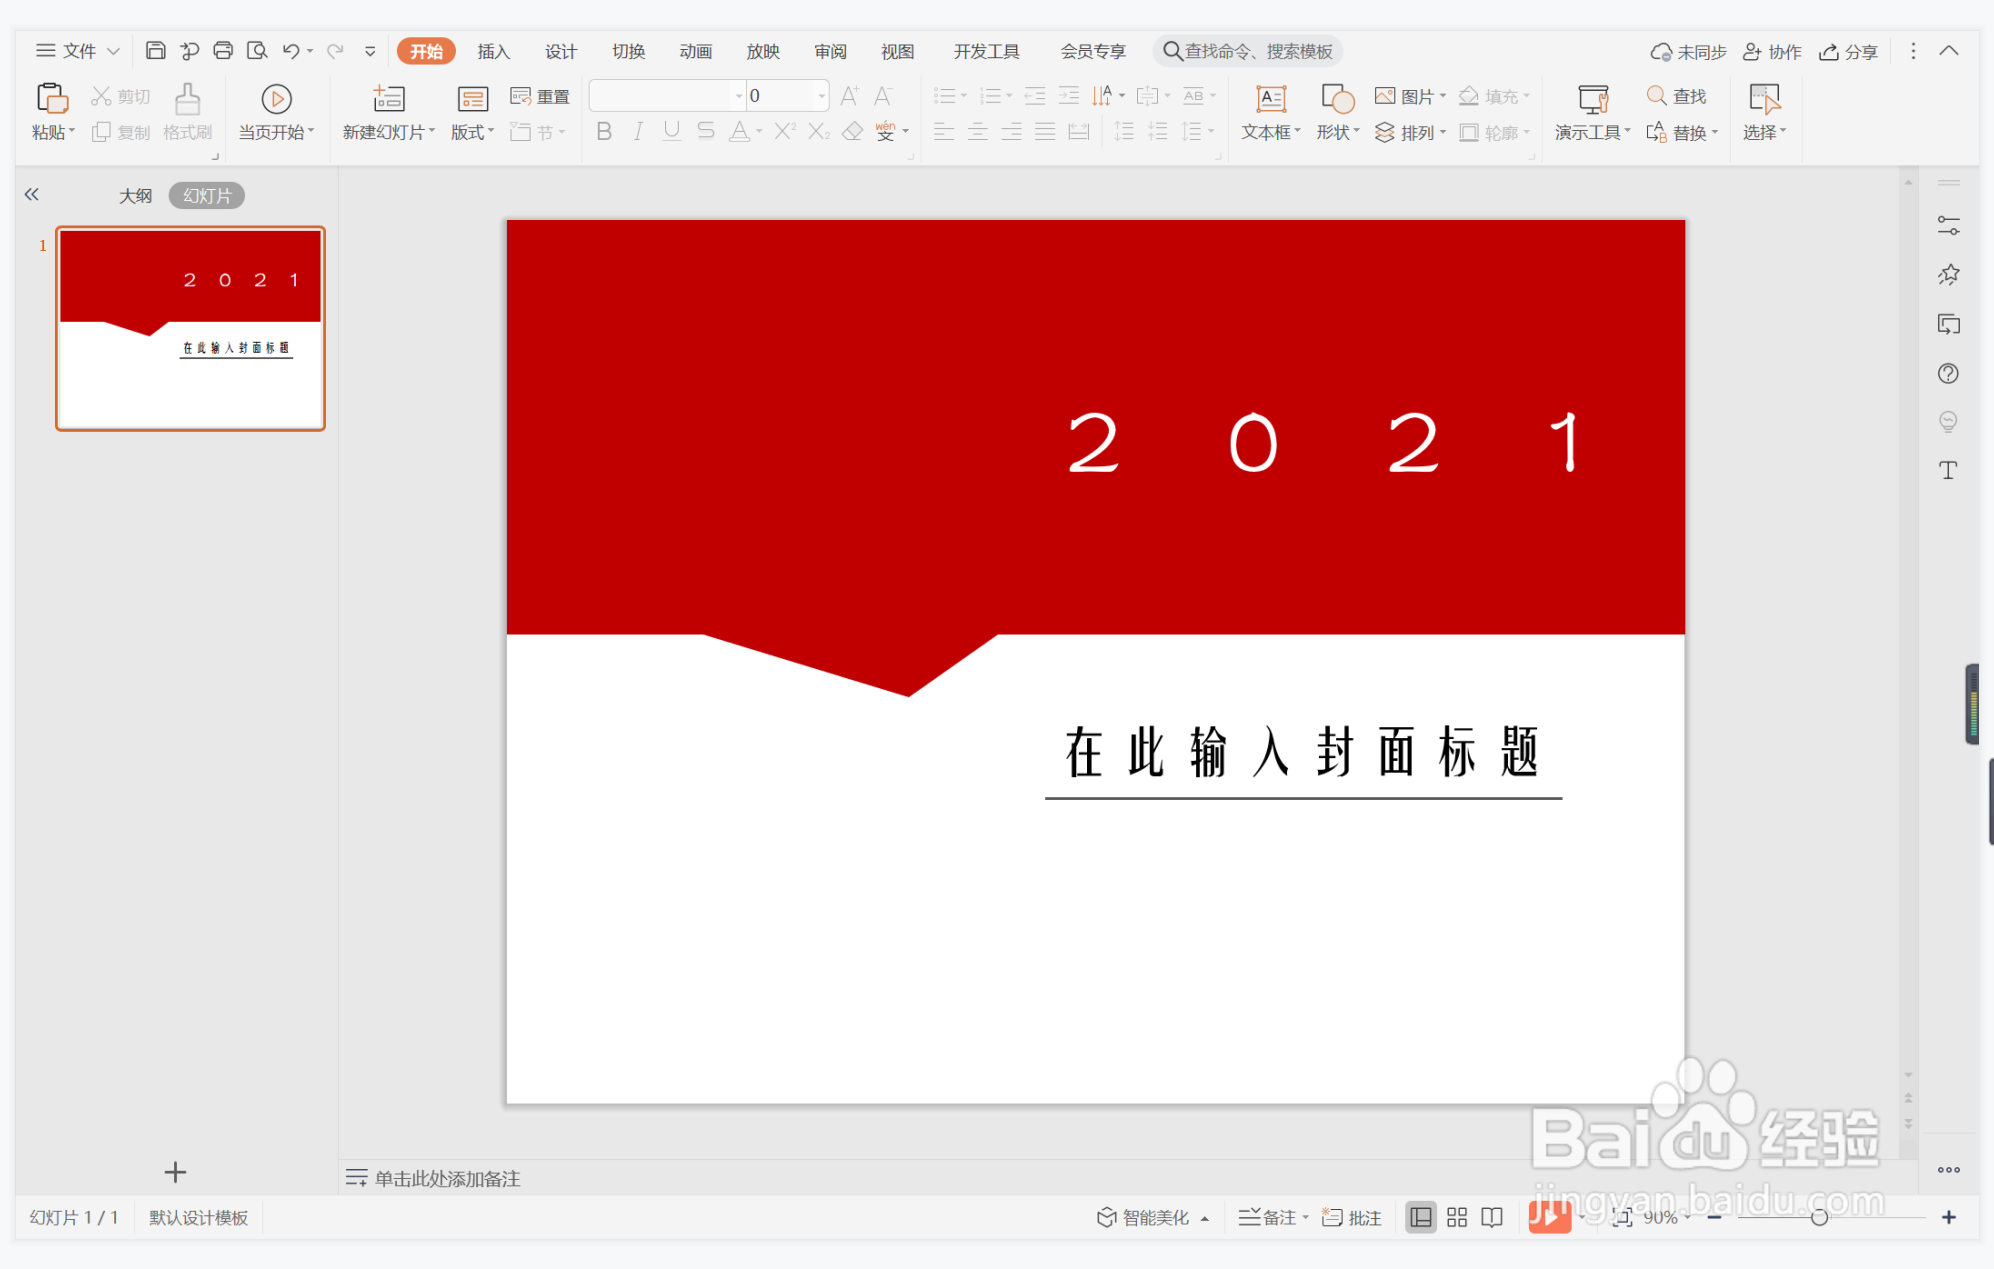Viewport: 1994px width, 1269px height.
Task: Click zoom out minus button
Action: coord(1714,1217)
